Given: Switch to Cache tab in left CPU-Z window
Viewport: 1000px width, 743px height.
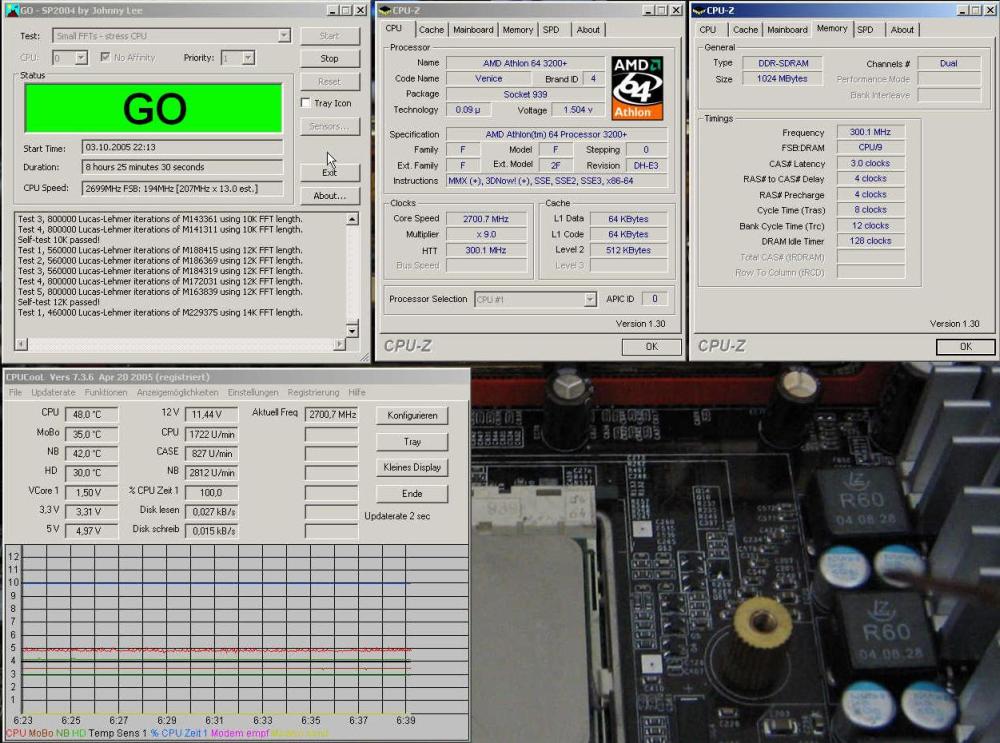Looking at the screenshot, I should pyautogui.click(x=431, y=30).
